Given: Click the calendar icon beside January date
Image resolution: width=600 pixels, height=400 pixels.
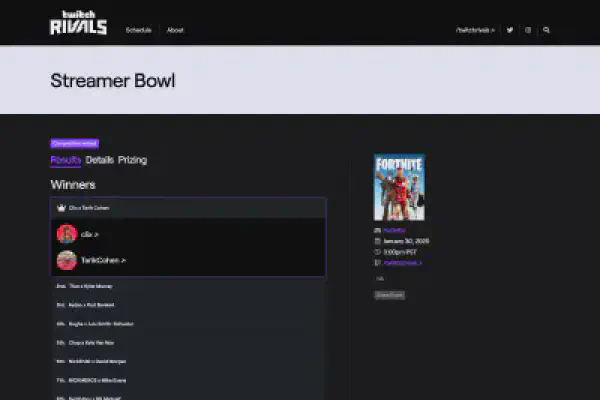Looking at the screenshot, I should 377,241.
